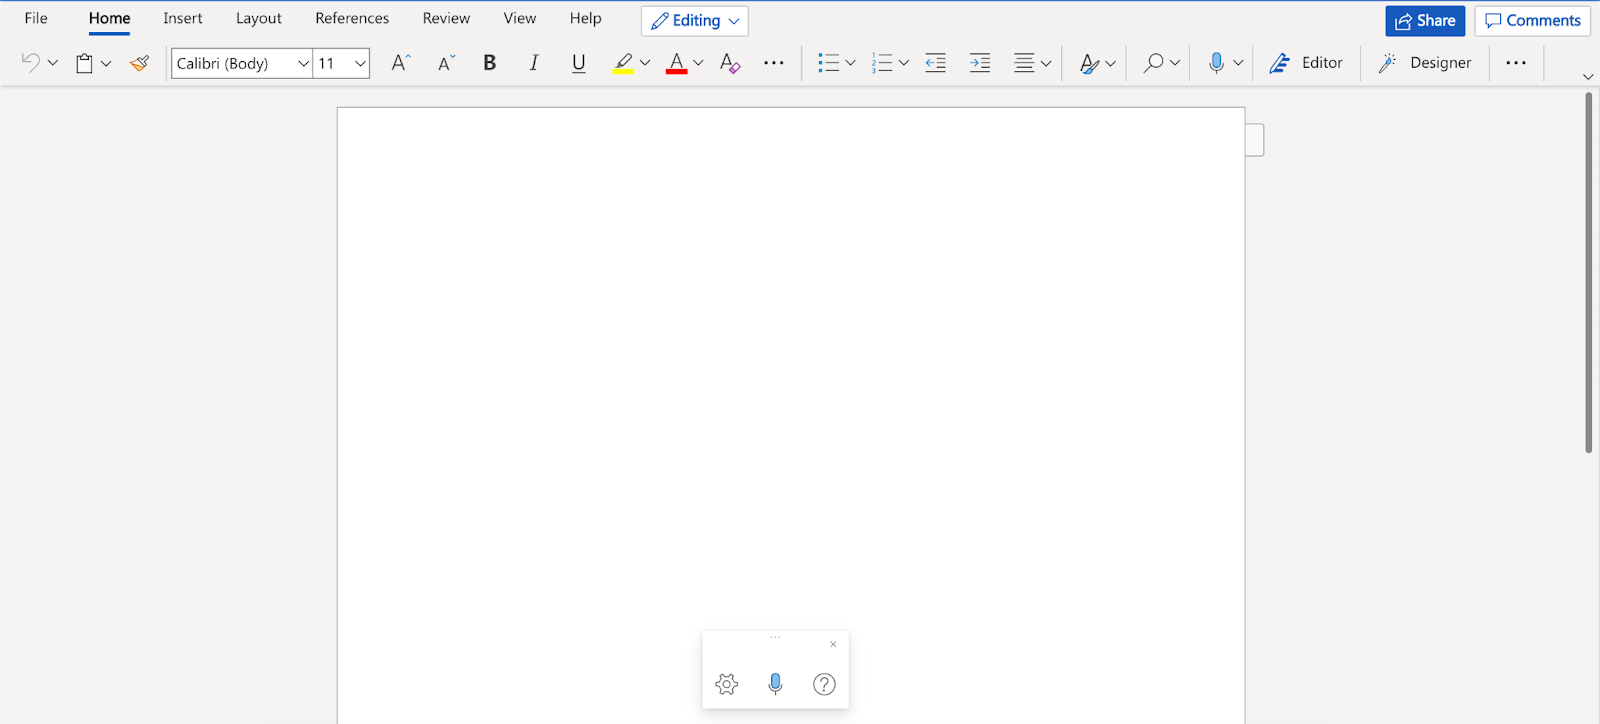Decrease paragraph indent
This screenshot has height=724, width=1600.
pos(935,63)
